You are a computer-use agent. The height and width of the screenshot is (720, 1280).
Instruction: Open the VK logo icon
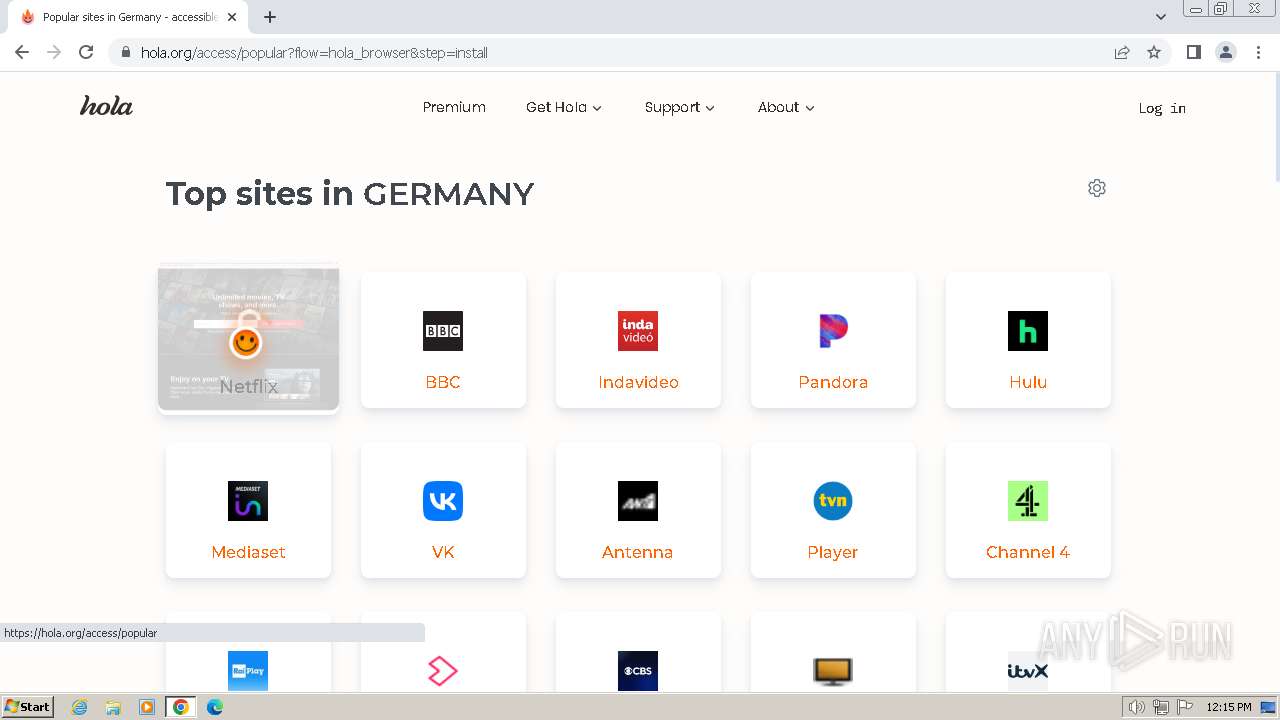[443, 501]
